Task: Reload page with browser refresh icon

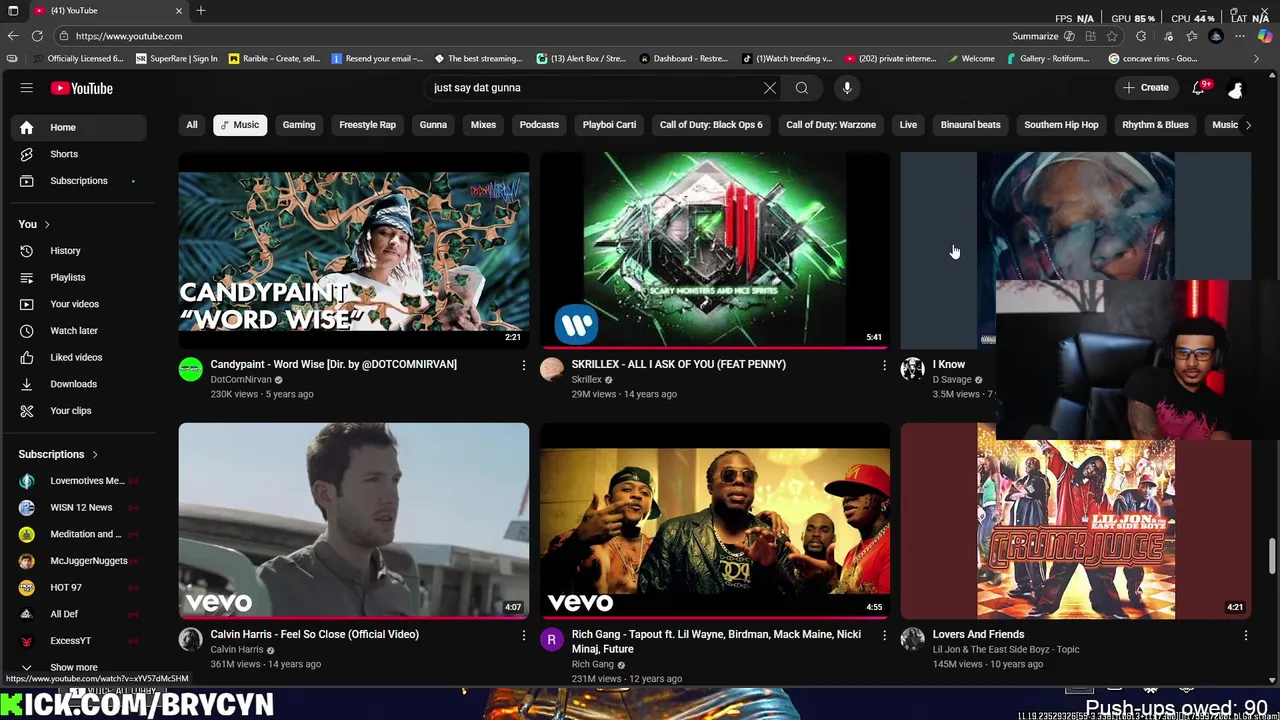Action: click(37, 36)
